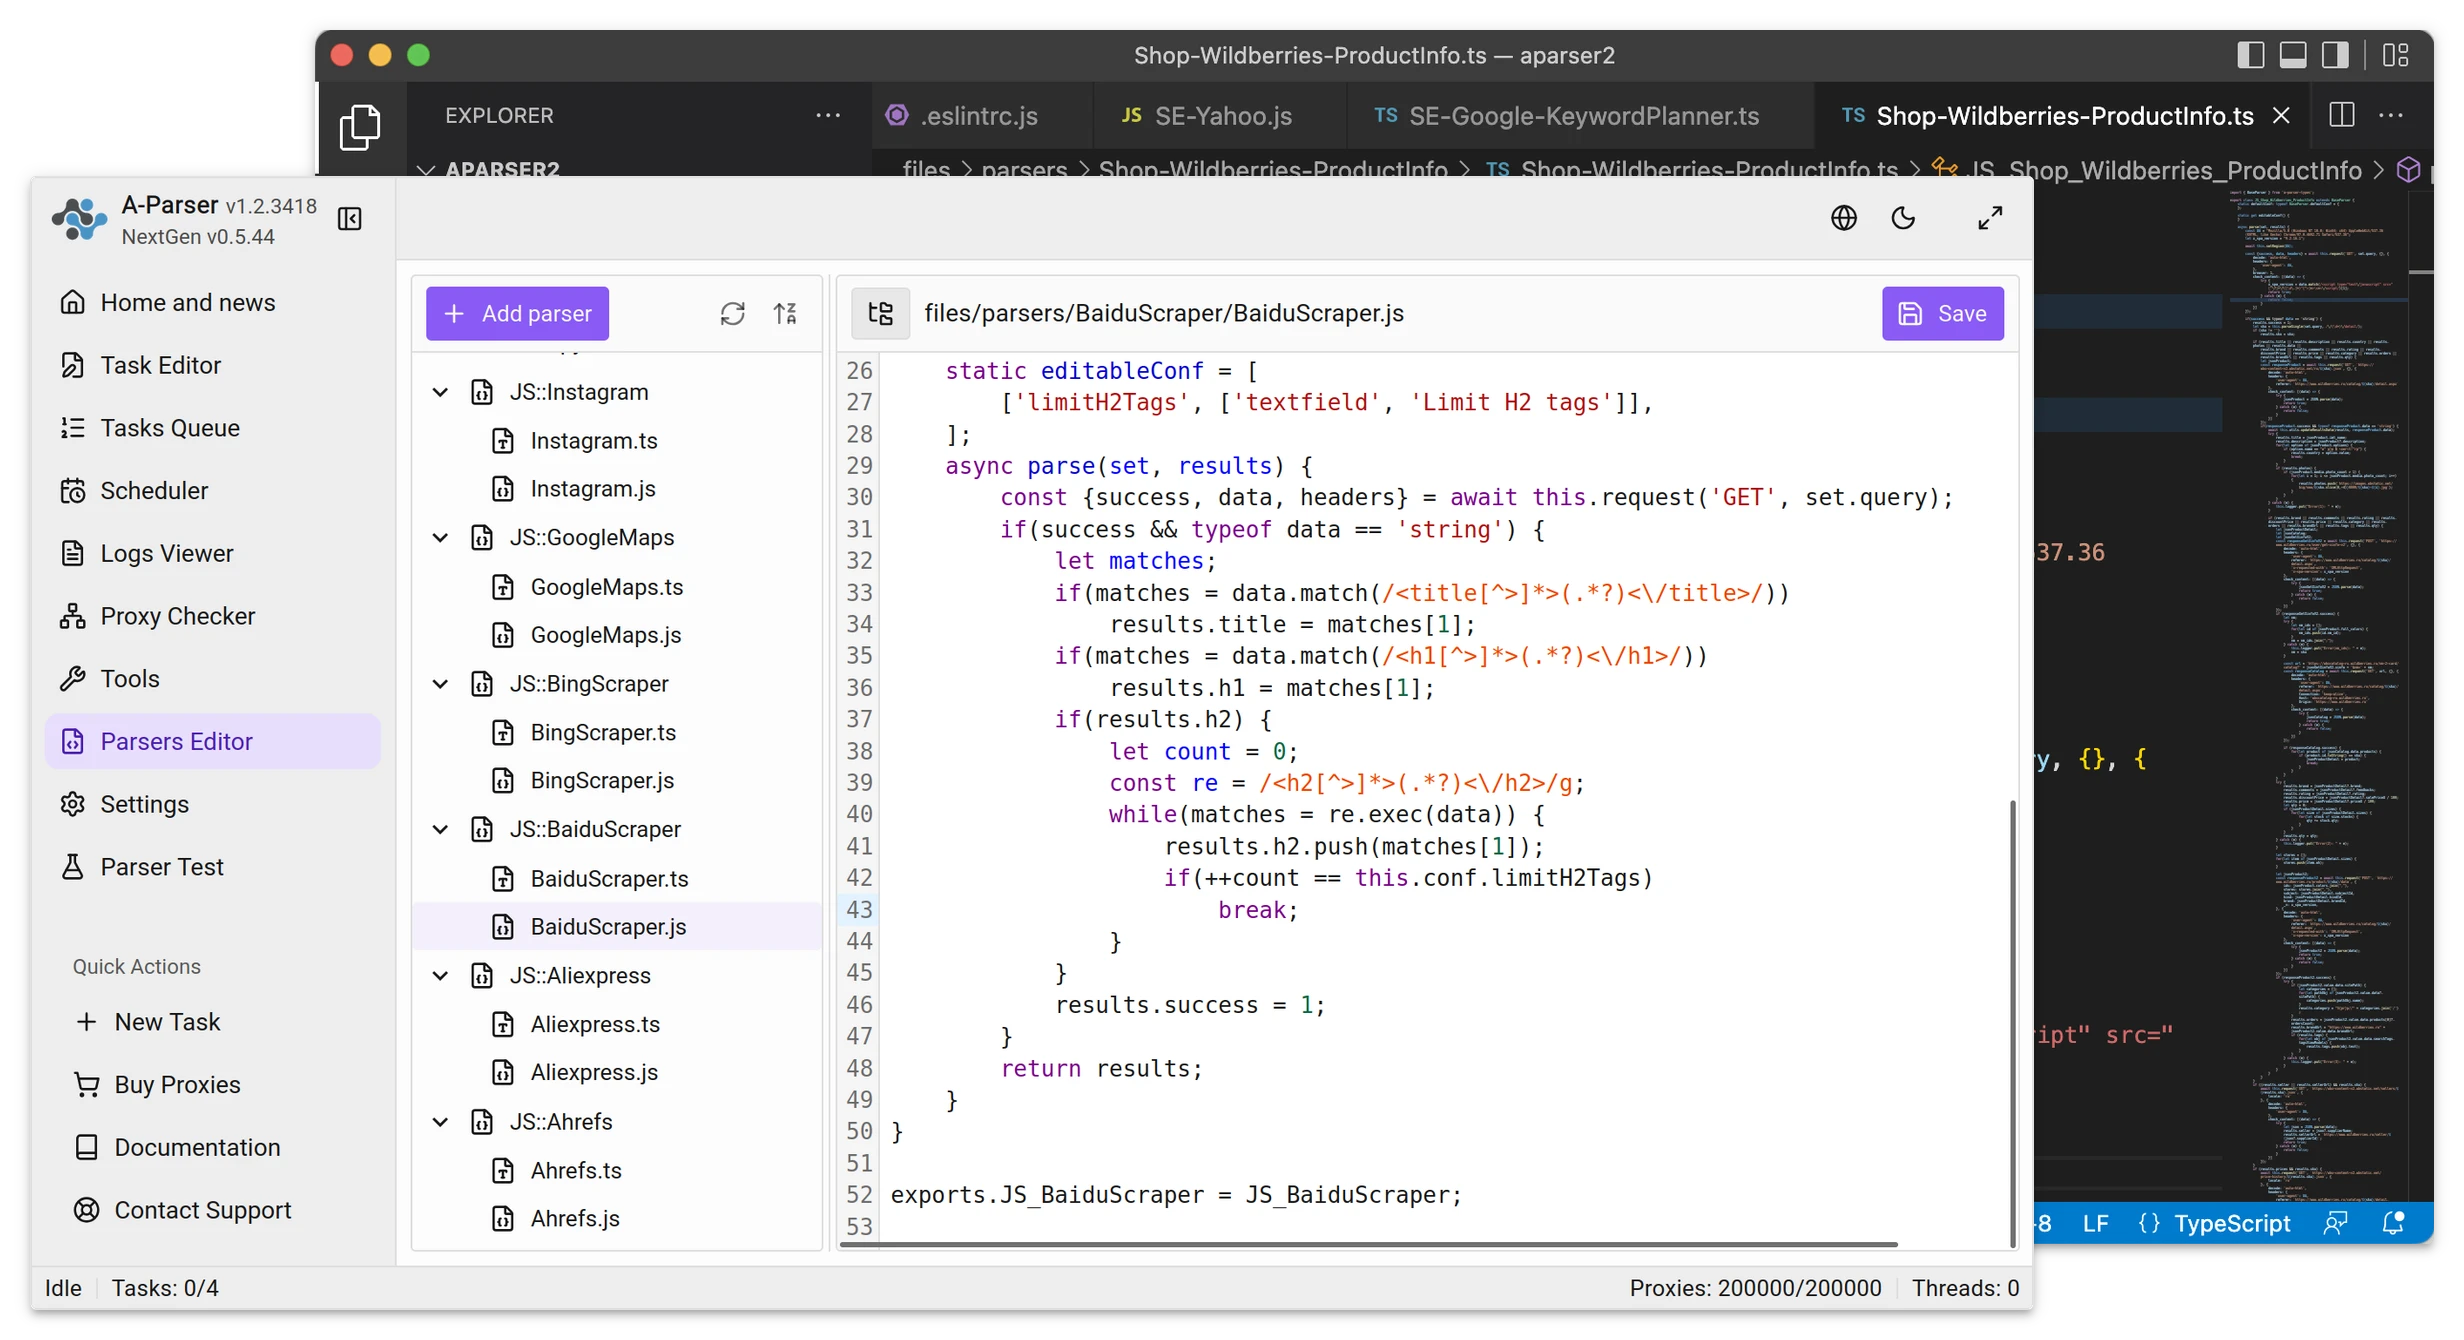Open VS Code Explorer activity icon
The image size is (2464, 1340).
tap(360, 128)
